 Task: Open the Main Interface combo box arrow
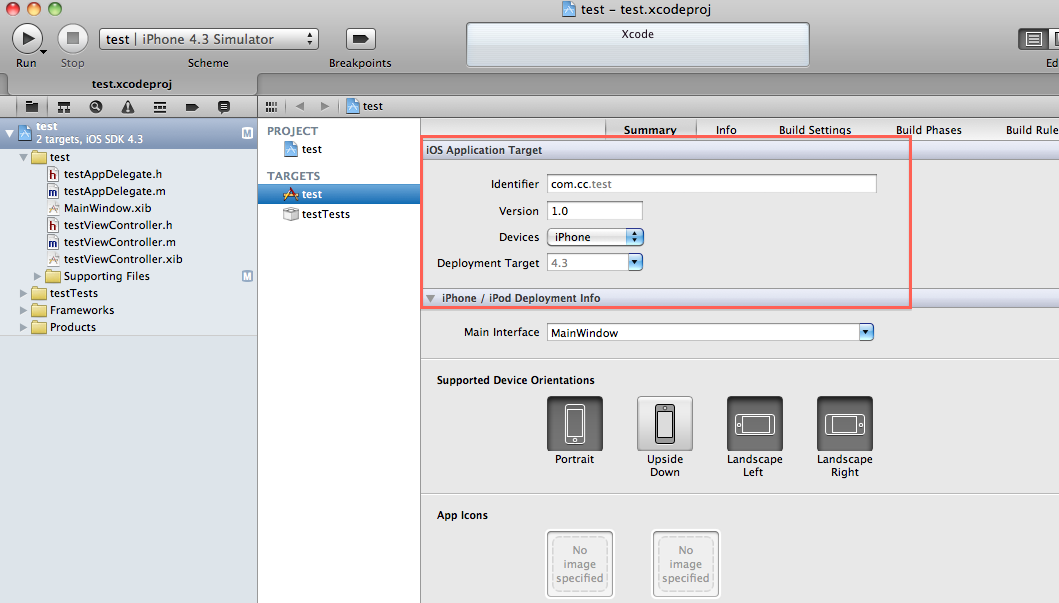pyautogui.click(x=866, y=332)
